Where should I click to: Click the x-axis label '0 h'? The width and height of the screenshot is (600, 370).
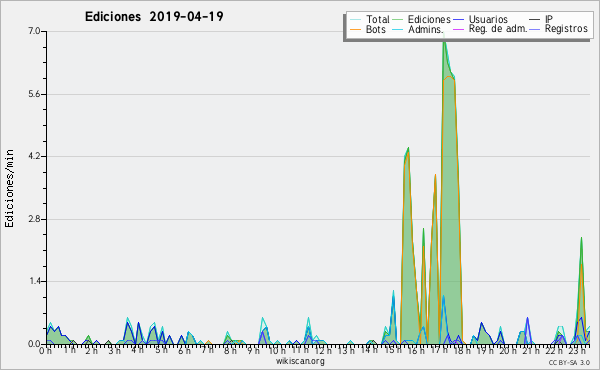[46, 350]
